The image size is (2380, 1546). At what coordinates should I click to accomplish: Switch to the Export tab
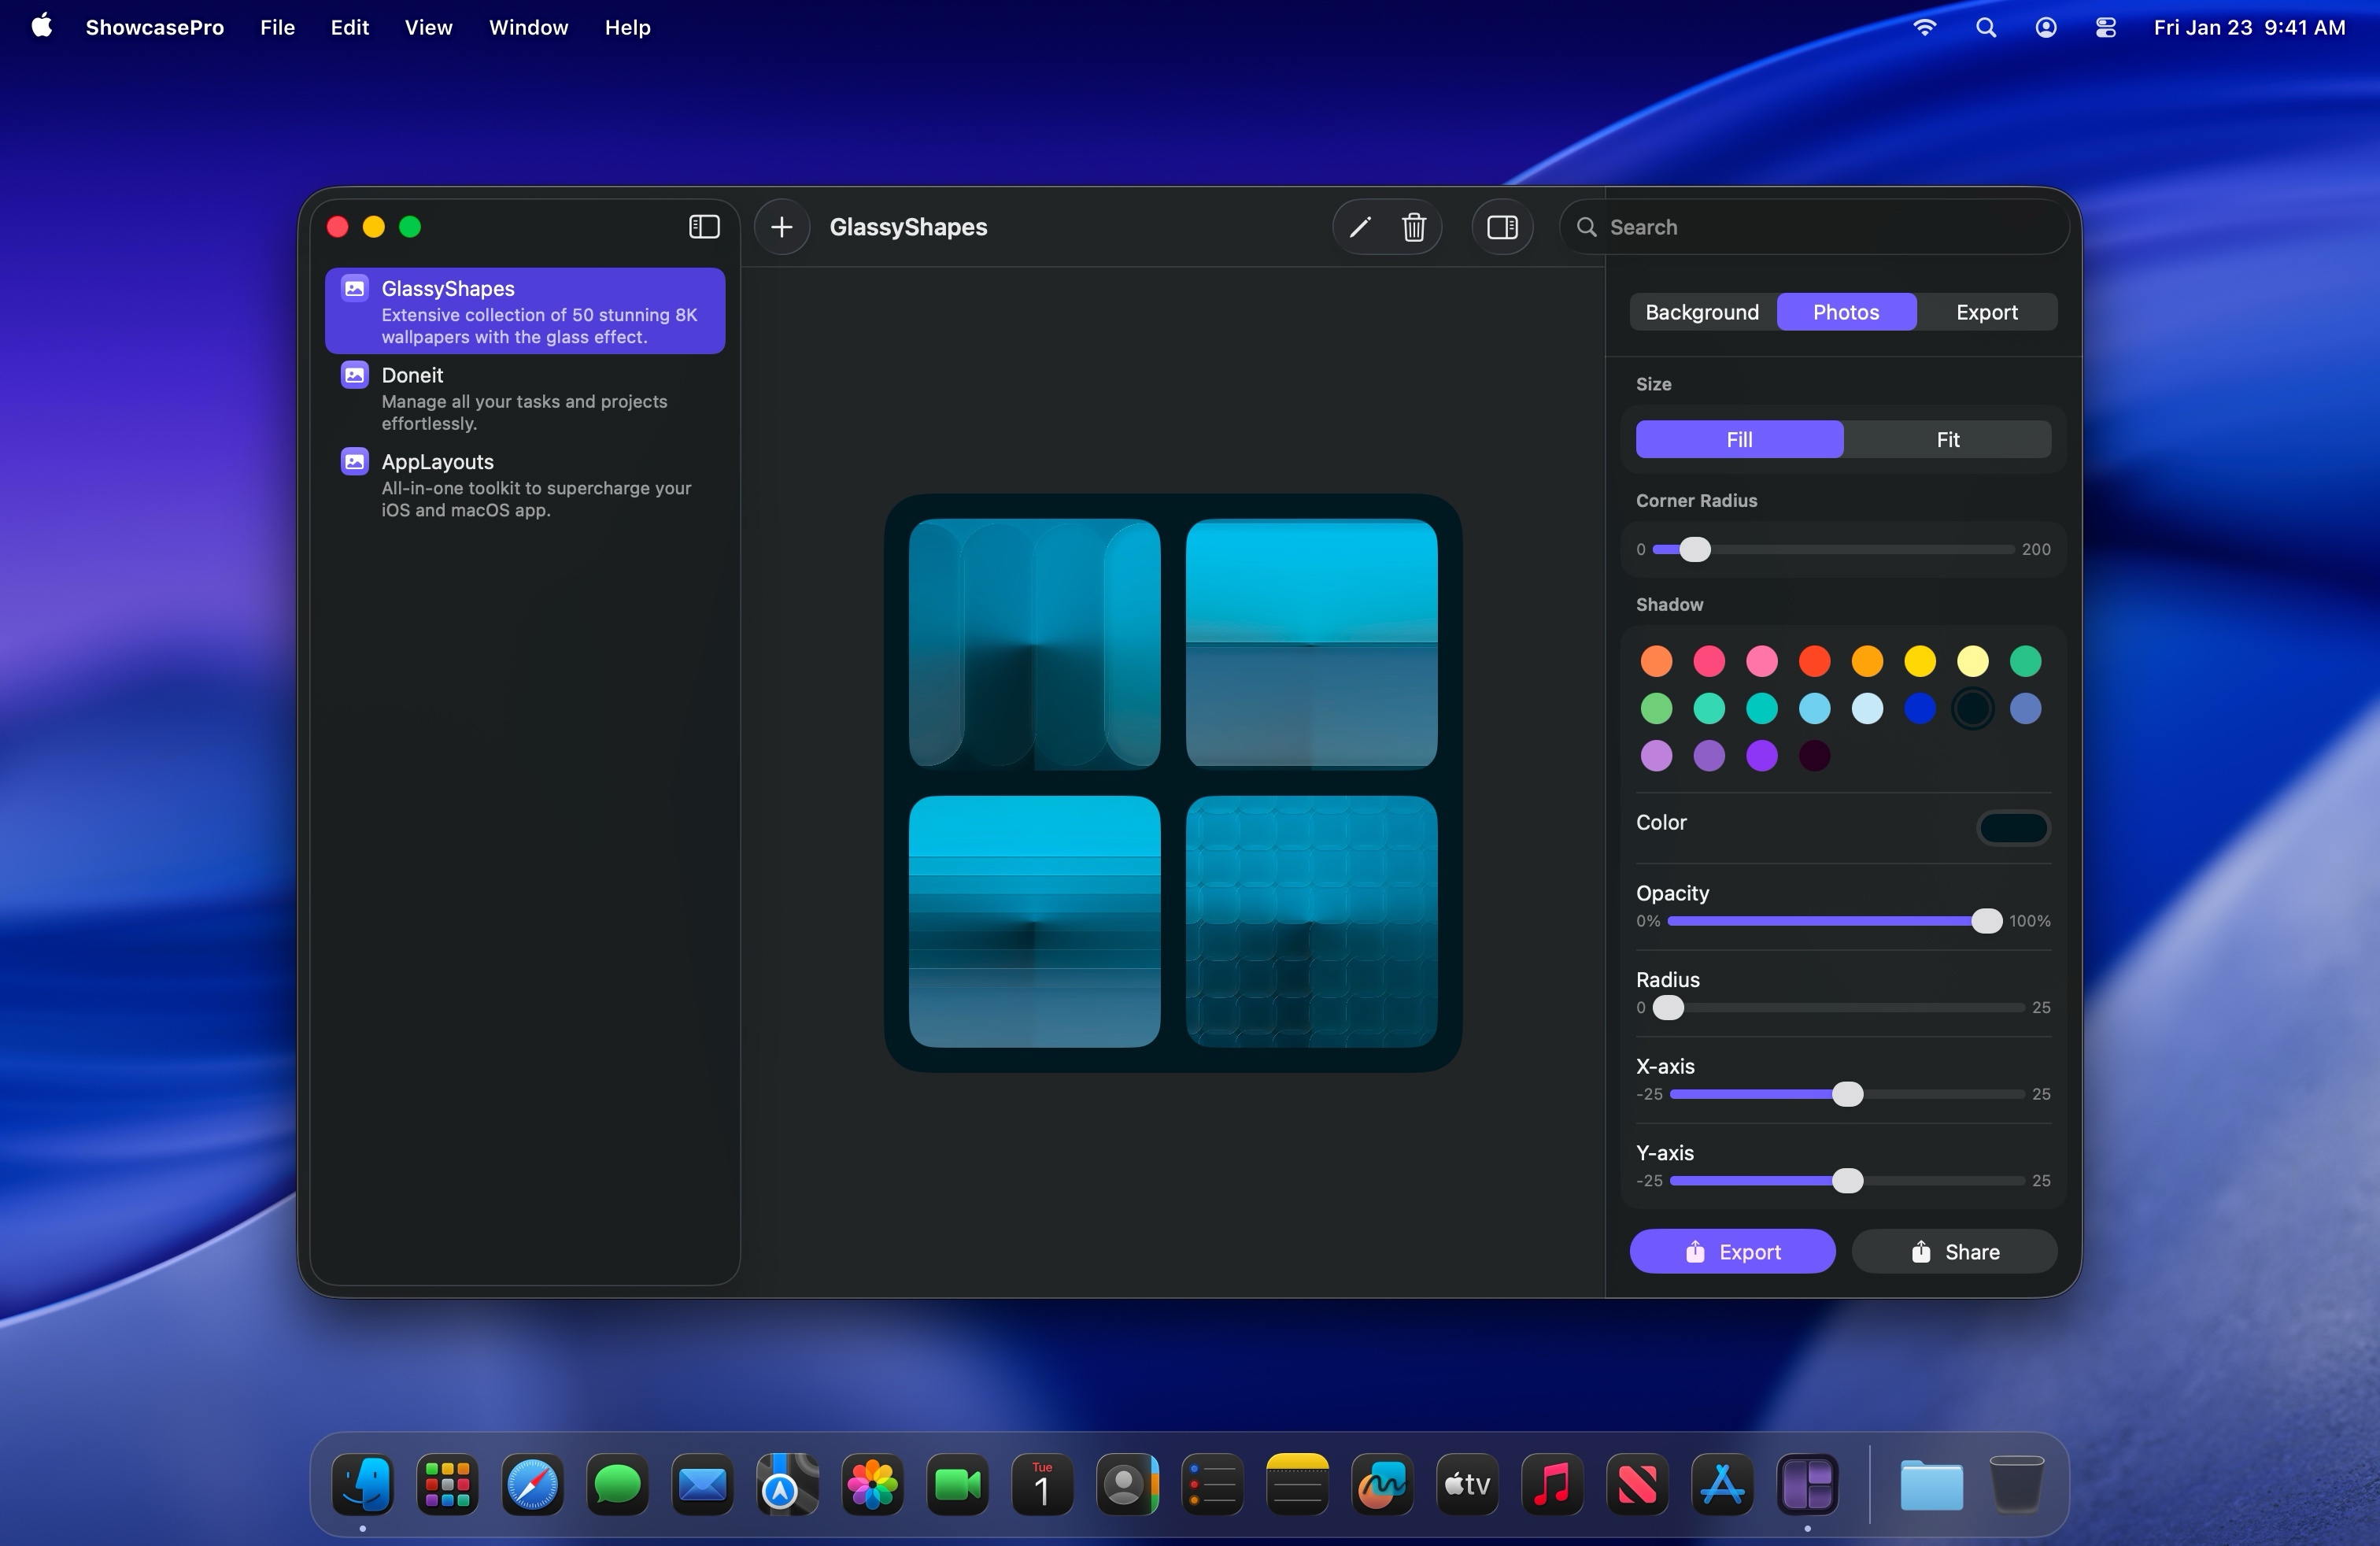[1986, 312]
